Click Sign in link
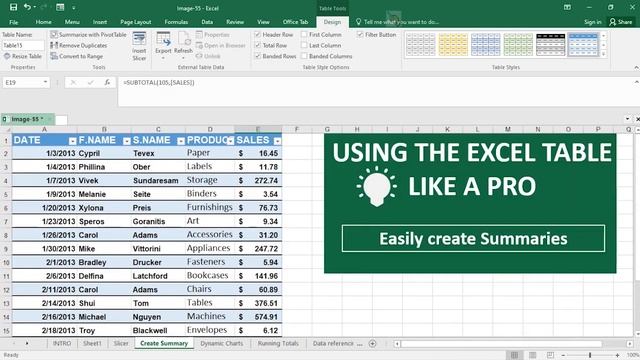Screen dimensions: 640x360 pyautogui.click(x=592, y=22)
